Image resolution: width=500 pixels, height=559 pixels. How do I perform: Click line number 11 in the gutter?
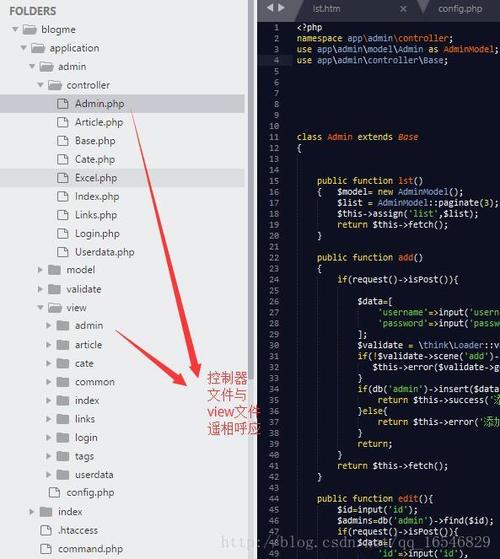[274, 137]
